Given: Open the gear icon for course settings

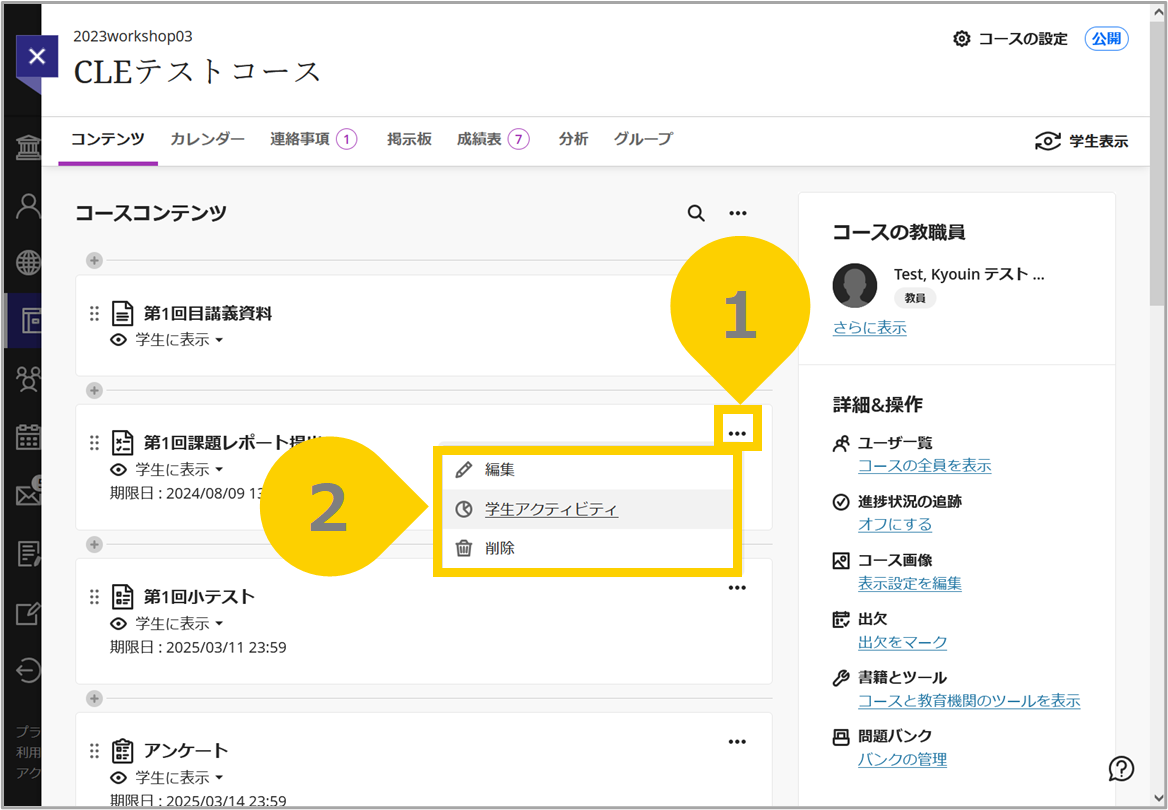Looking at the screenshot, I should pos(962,39).
